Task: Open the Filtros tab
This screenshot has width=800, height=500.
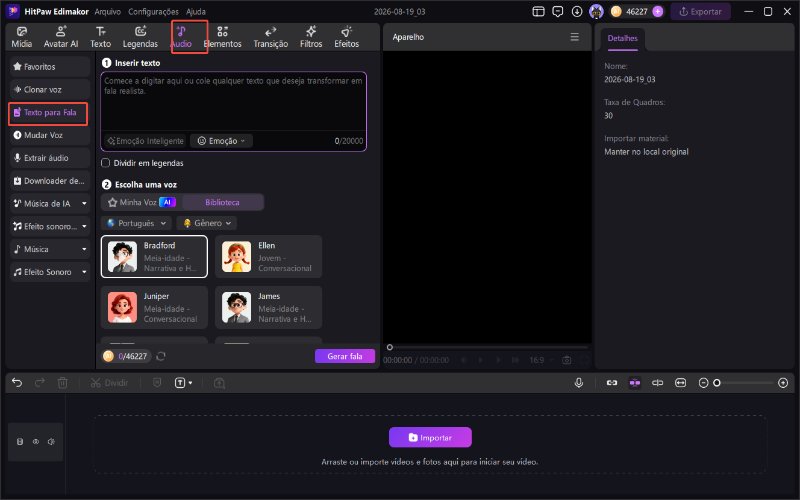Action: pyautogui.click(x=311, y=37)
